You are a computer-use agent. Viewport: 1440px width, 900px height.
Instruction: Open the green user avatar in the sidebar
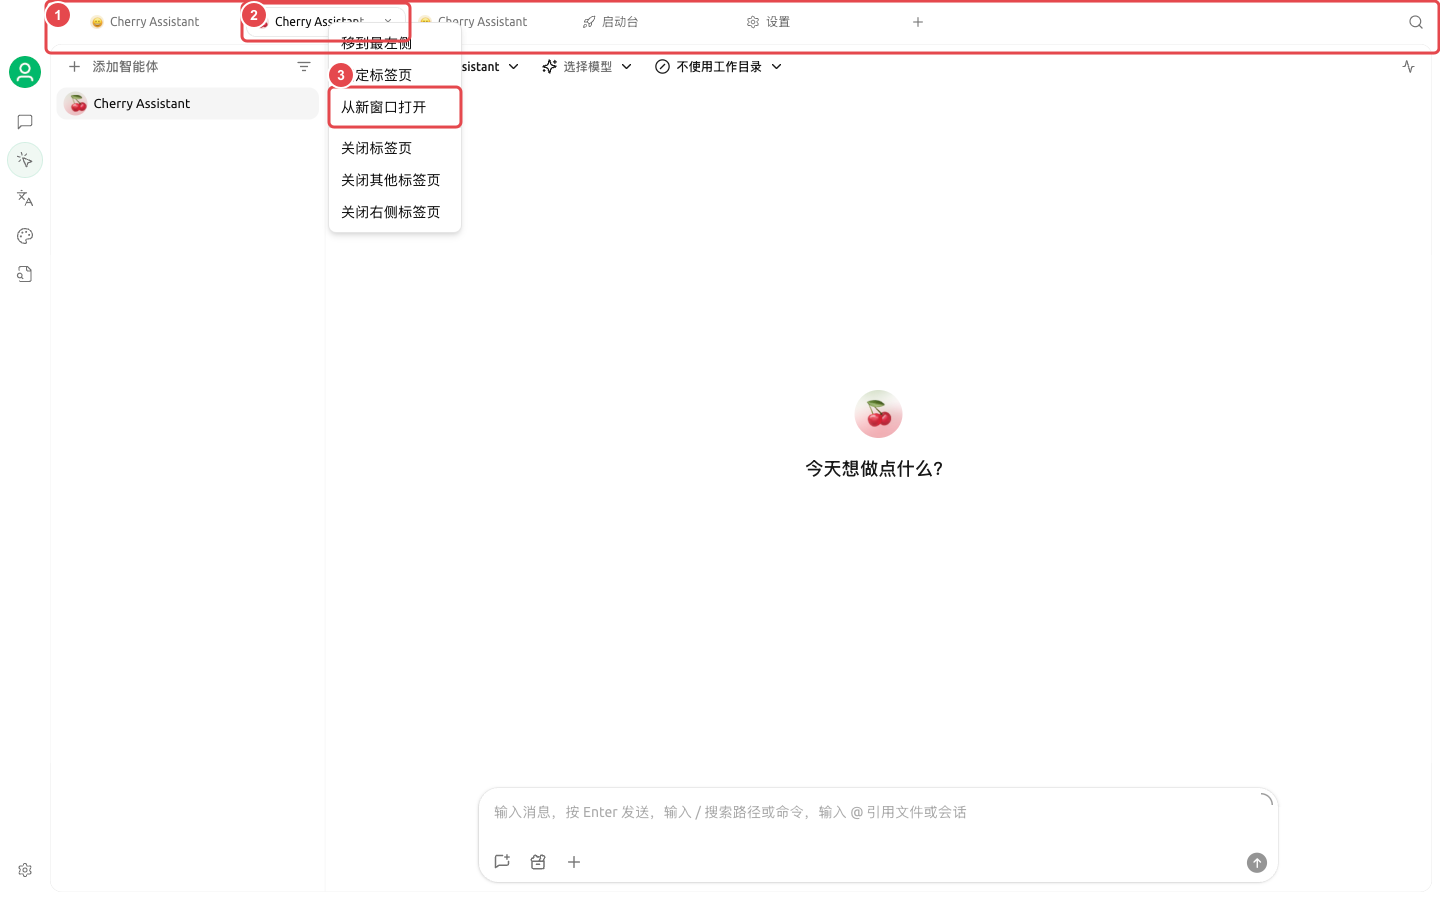(x=25, y=72)
